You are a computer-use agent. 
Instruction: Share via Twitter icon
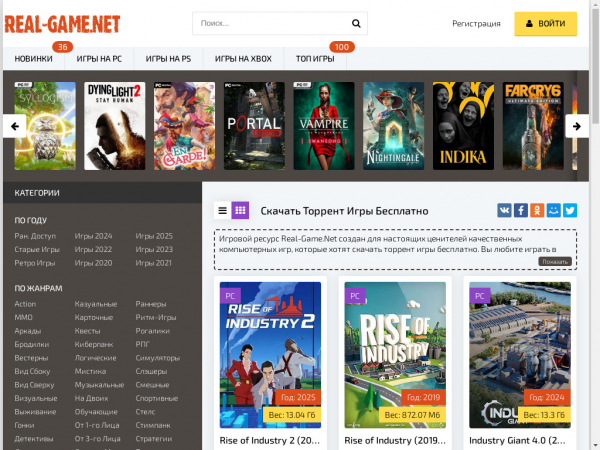[570, 210]
